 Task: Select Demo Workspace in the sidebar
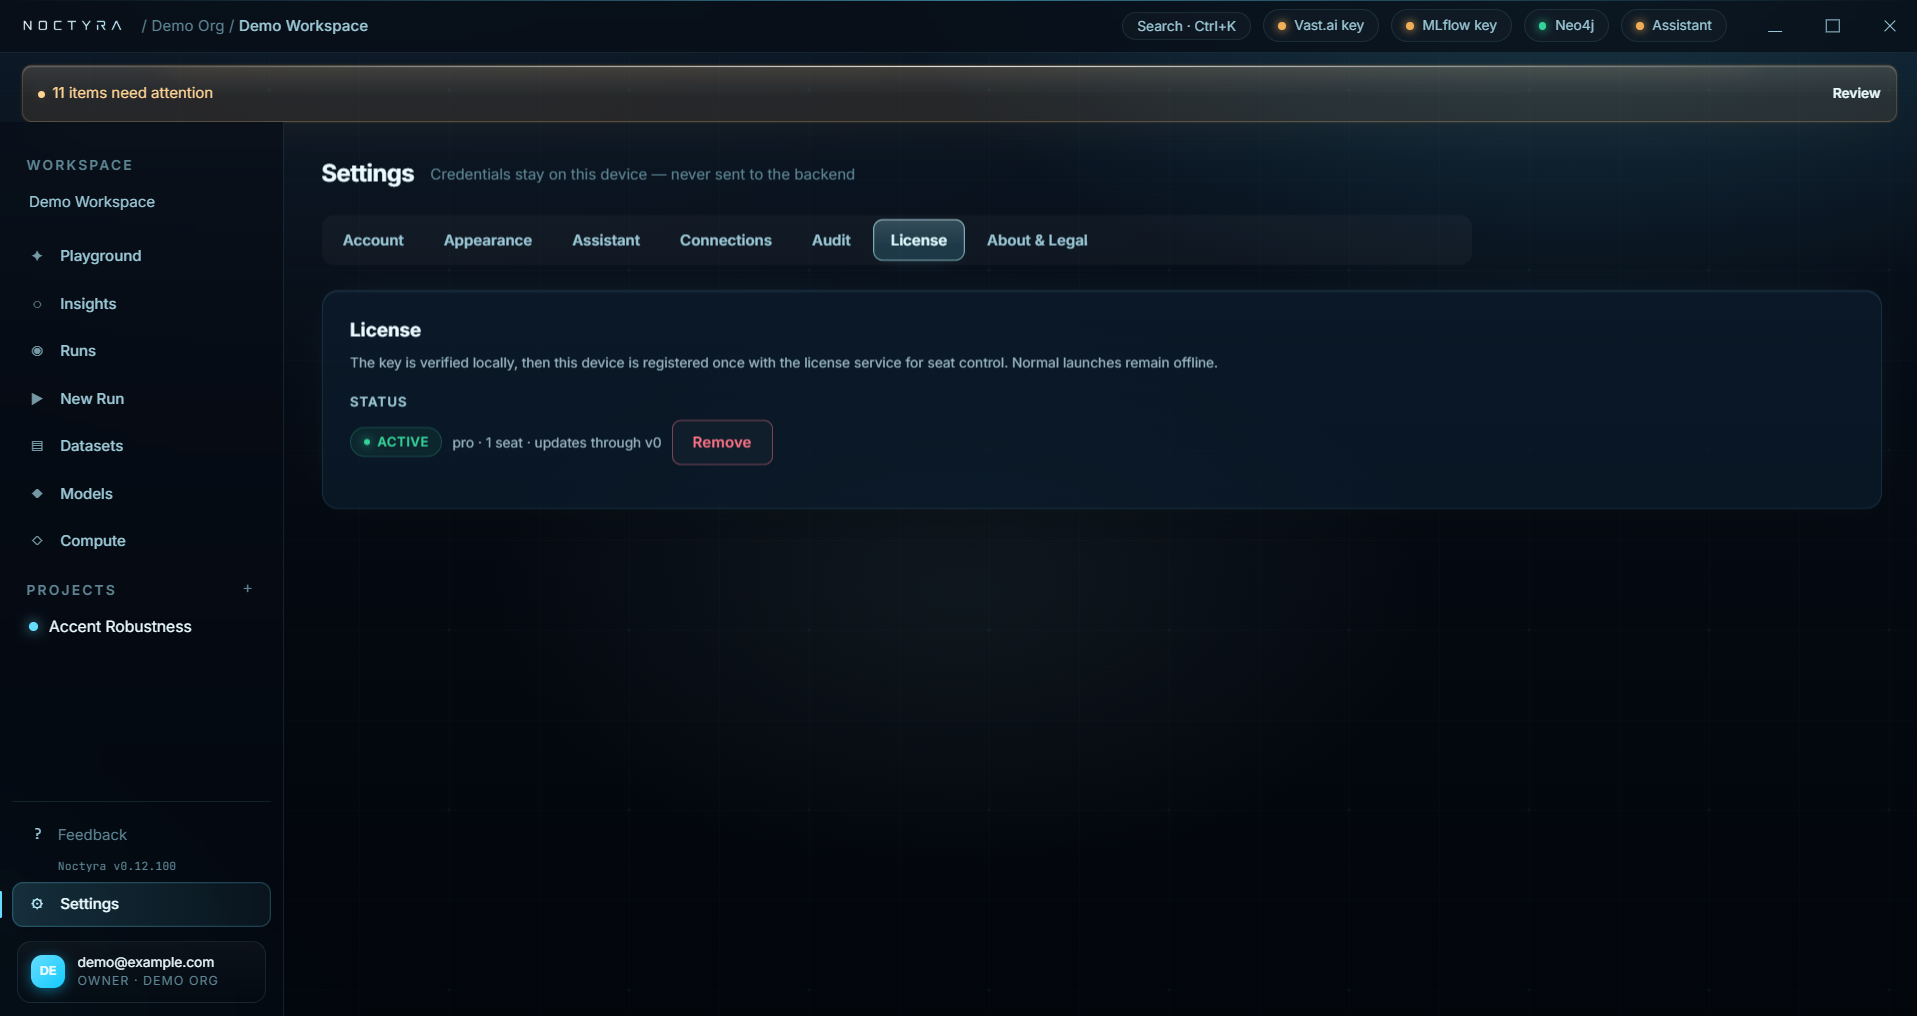(x=92, y=202)
